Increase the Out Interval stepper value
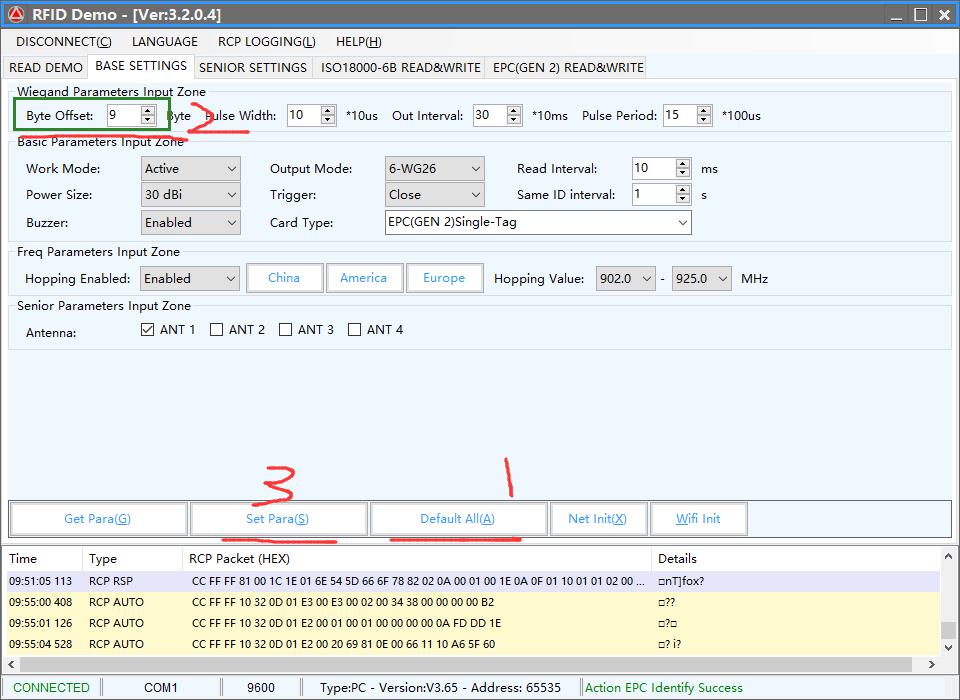 514,110
